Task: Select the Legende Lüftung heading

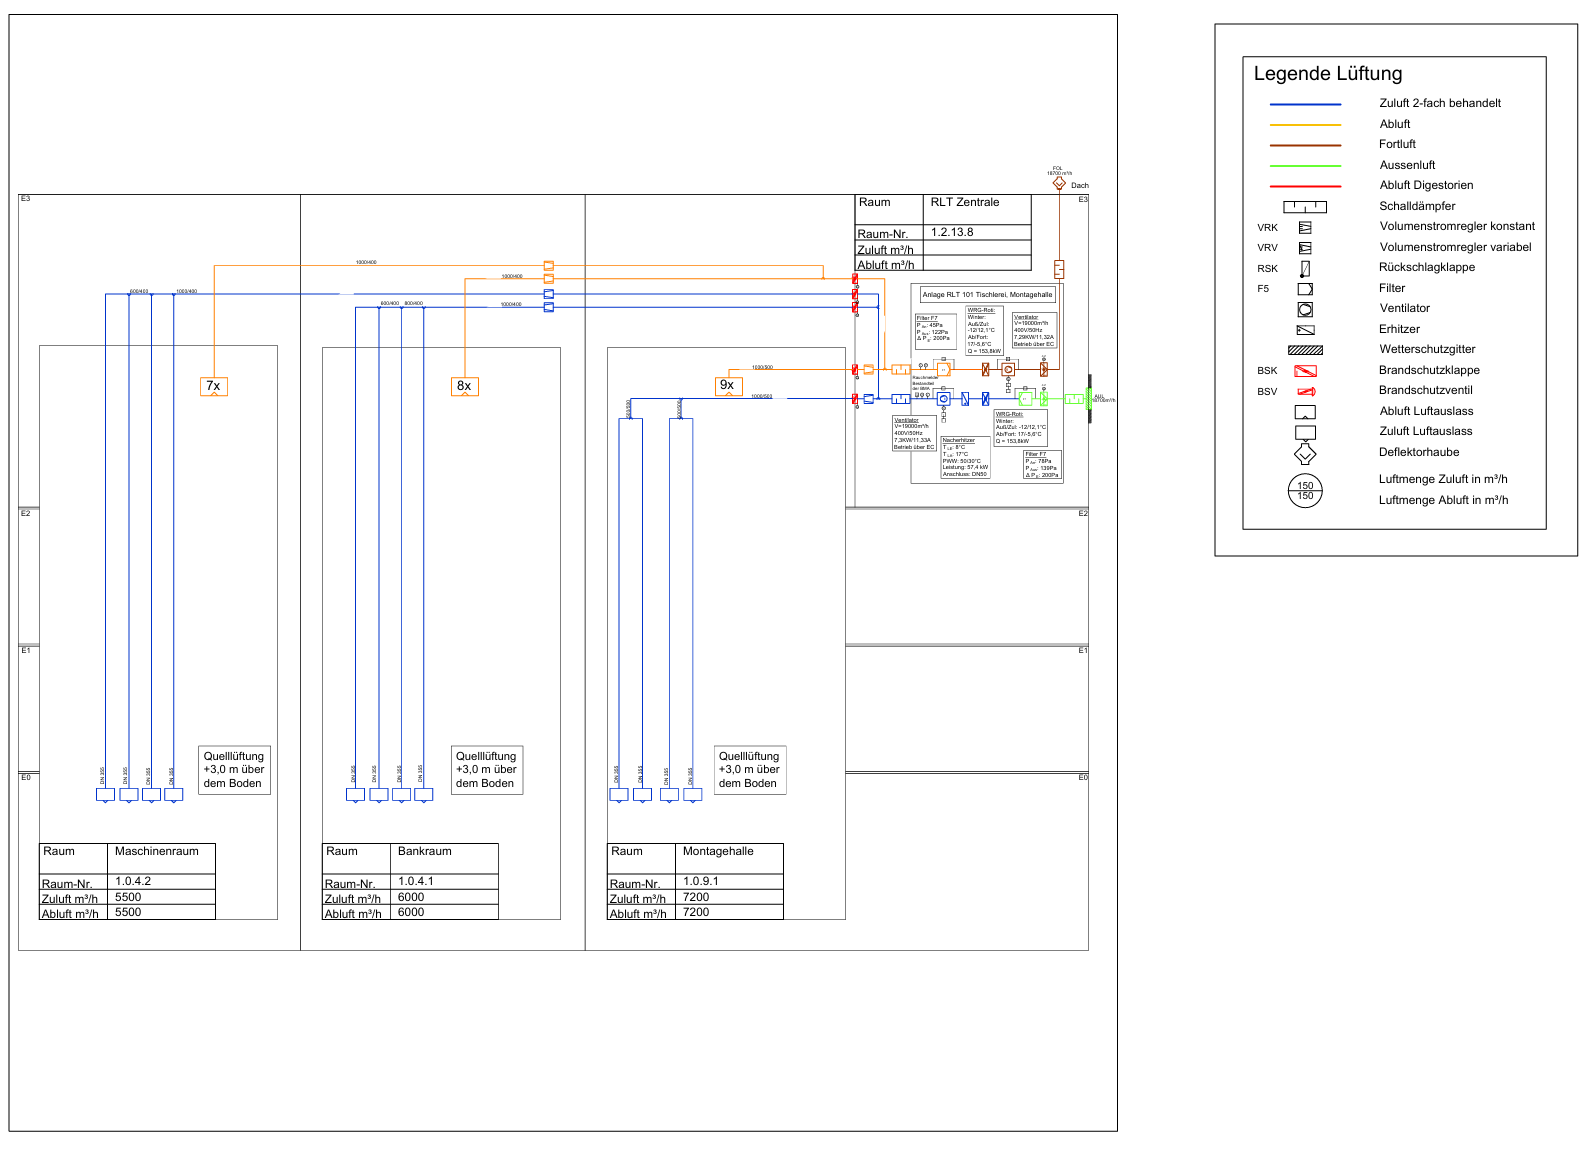Action: click(1328, 74)
